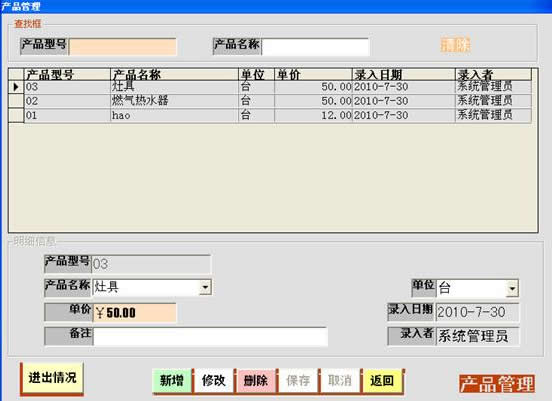Click the 单价 ¥50.00 field

tap(134, 313)
